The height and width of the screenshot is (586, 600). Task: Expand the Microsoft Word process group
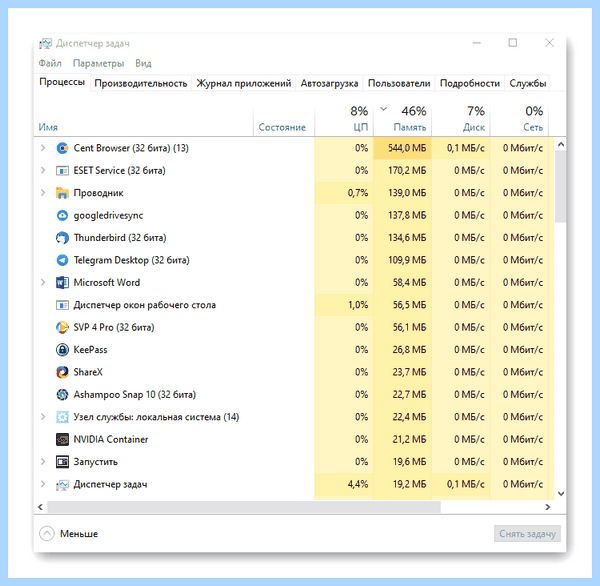[43, 283]
